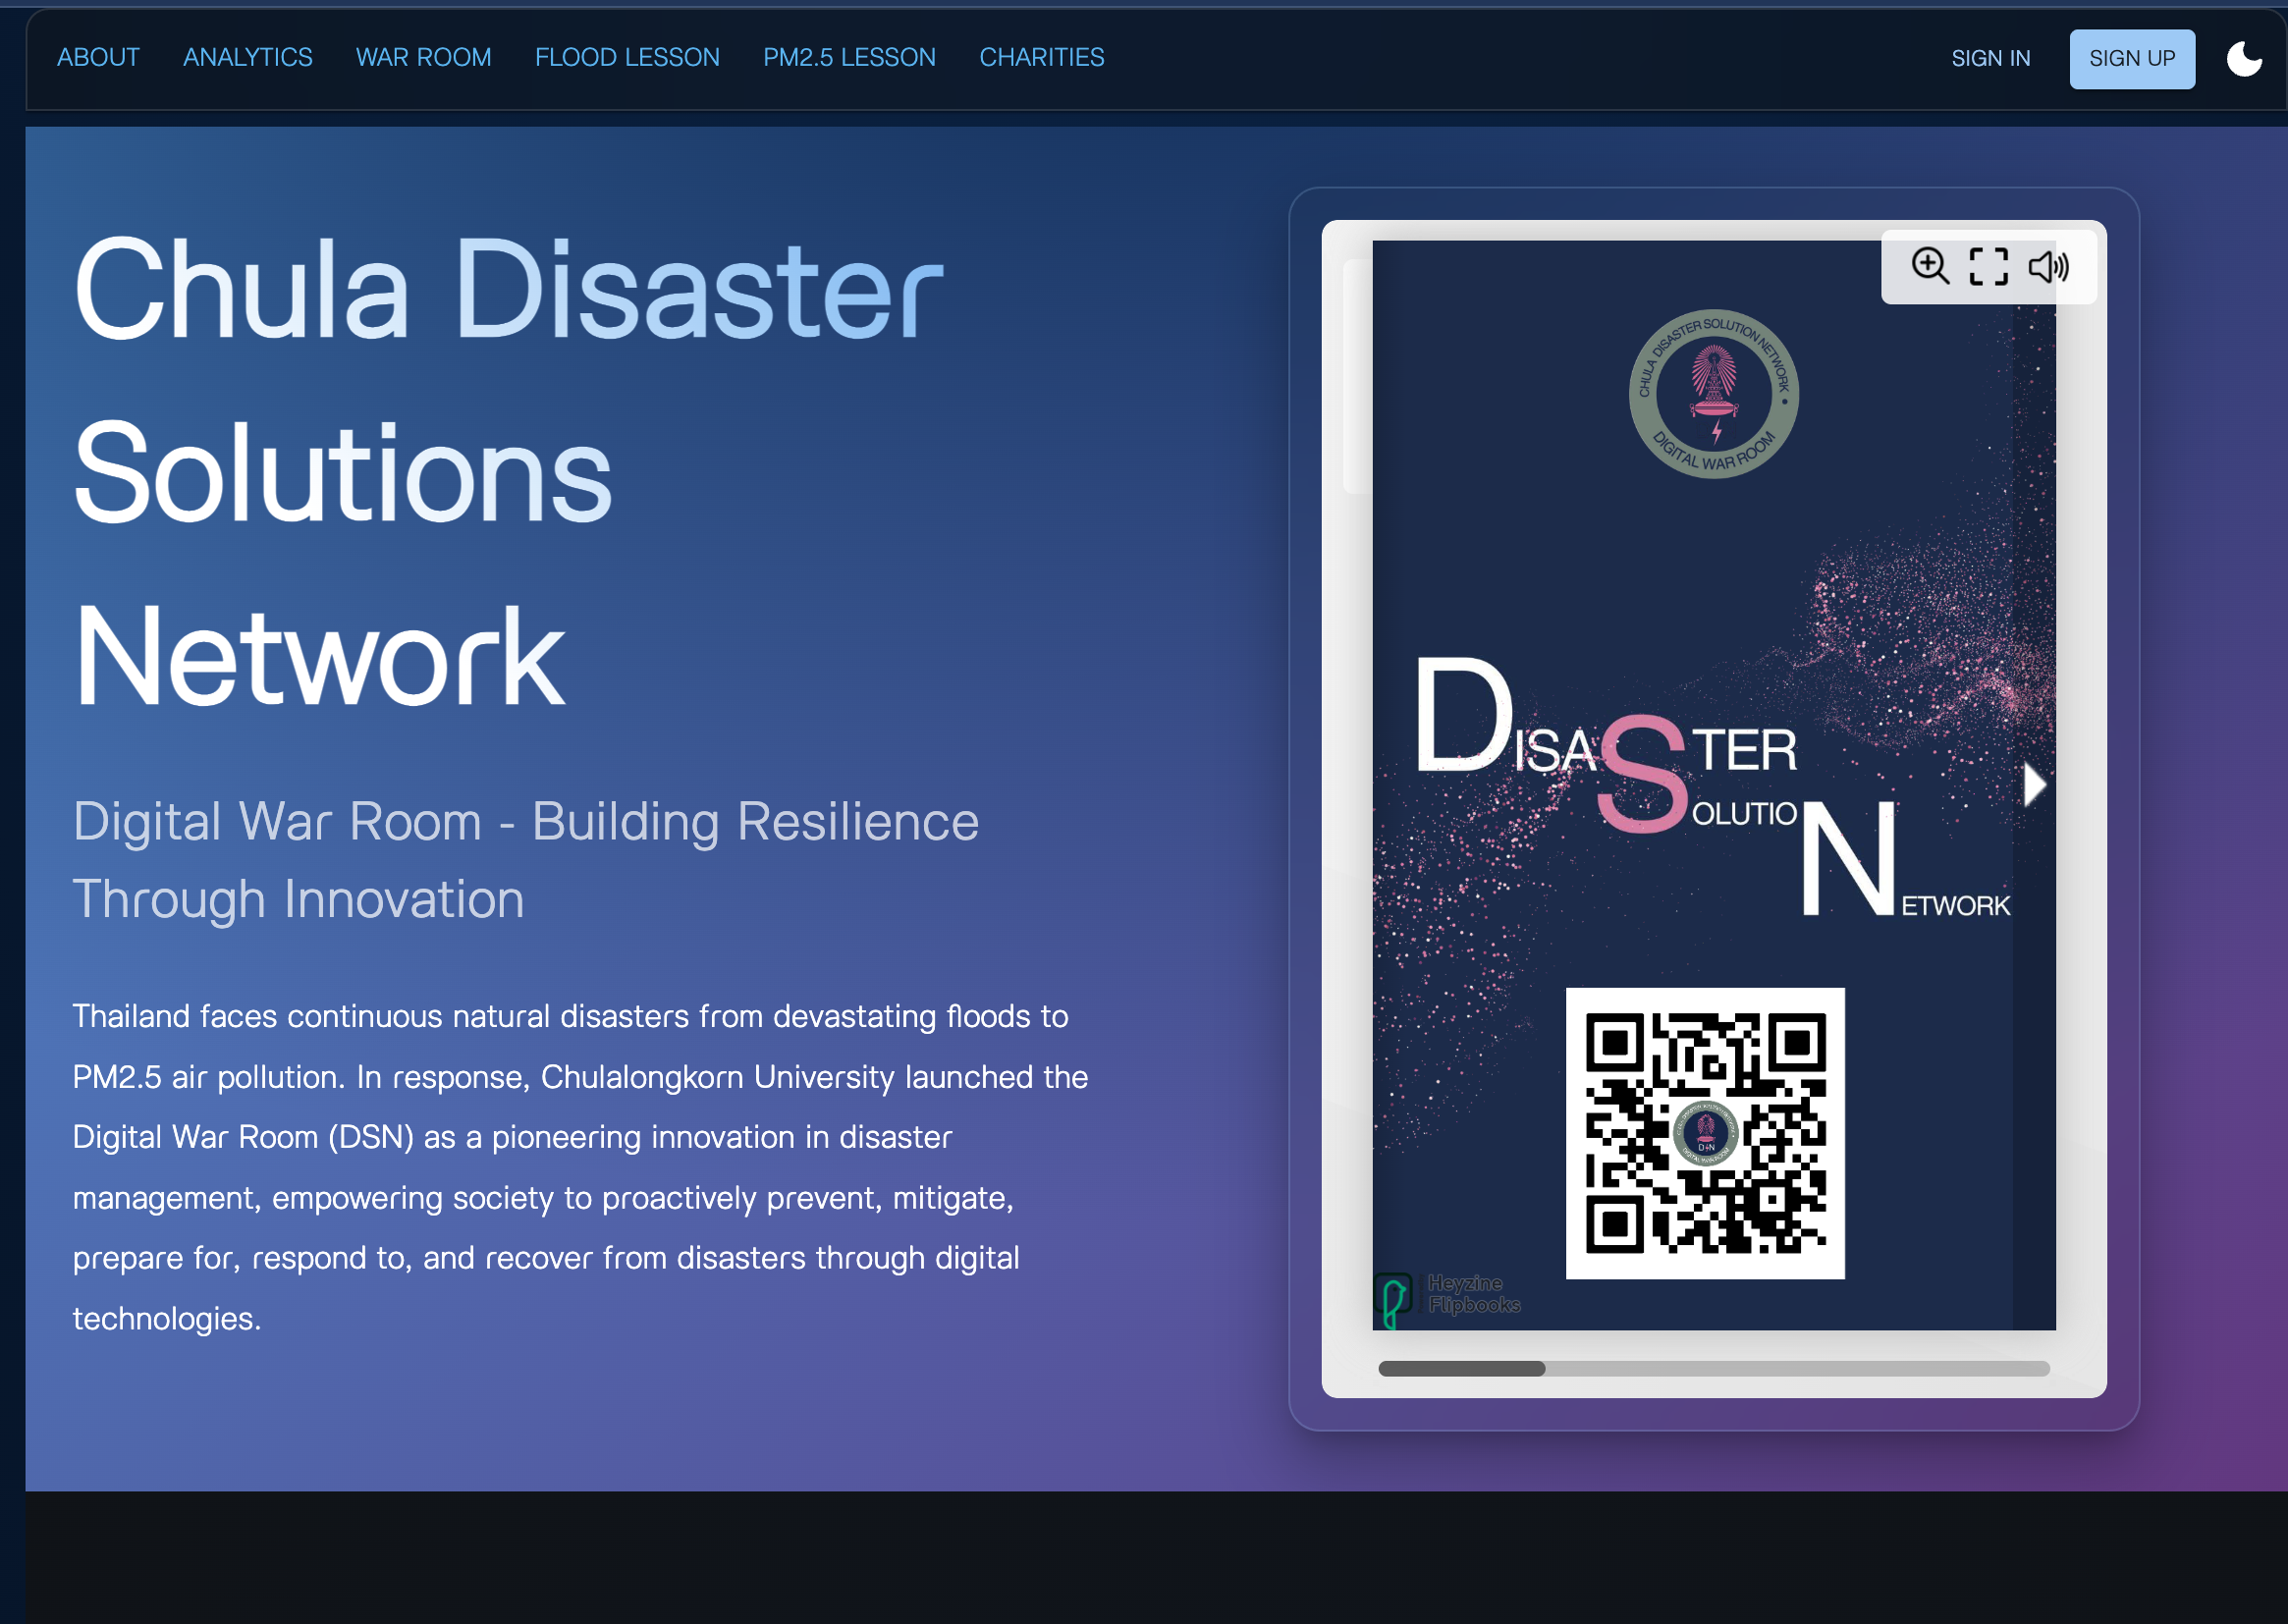The height and width of the screenshot is (1624, 2288).
Task: Click the Sign In link
Action: pos(1990,59)
